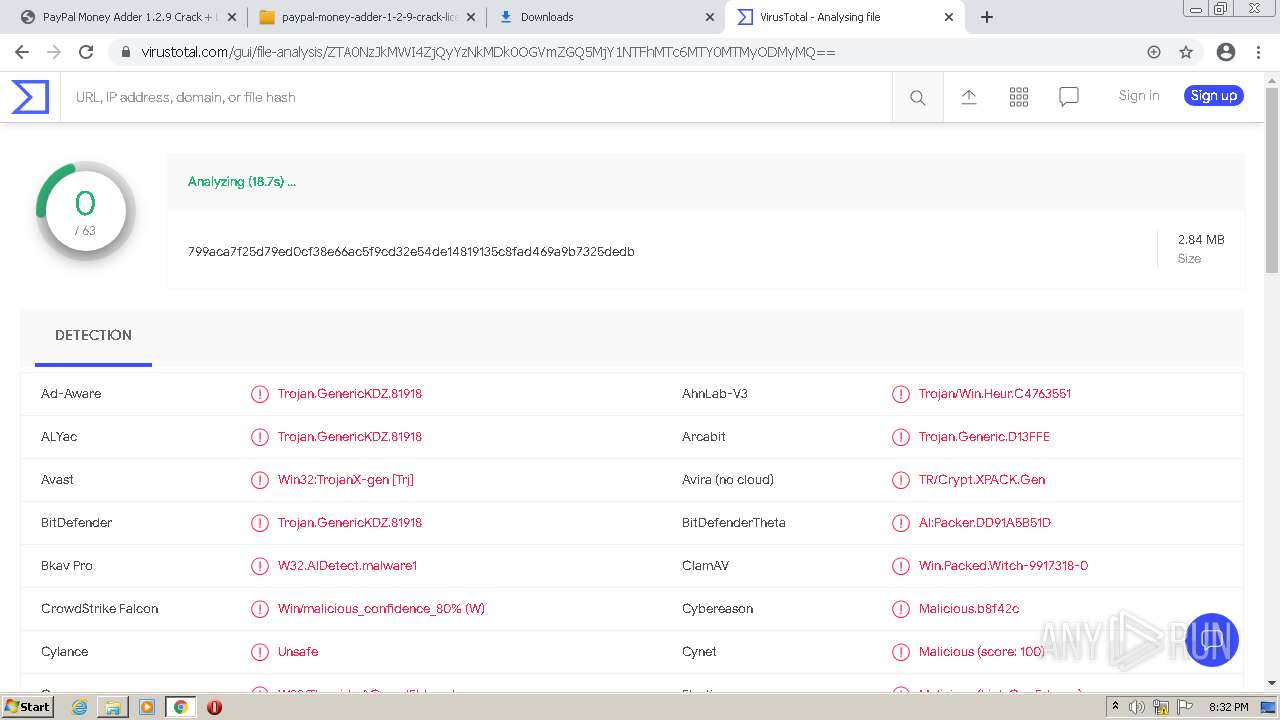Show hidden tray icons arrow
Screen dimensions: 1280x720
coord(1115,707)
